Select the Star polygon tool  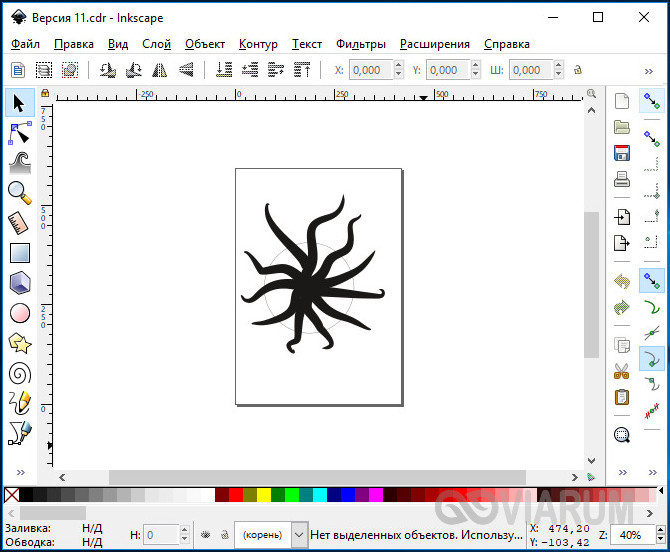click(x=20, y=343)
